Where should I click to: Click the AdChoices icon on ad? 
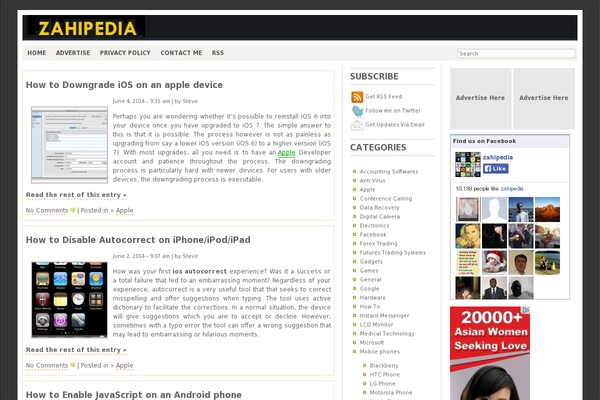pos(526,310)
